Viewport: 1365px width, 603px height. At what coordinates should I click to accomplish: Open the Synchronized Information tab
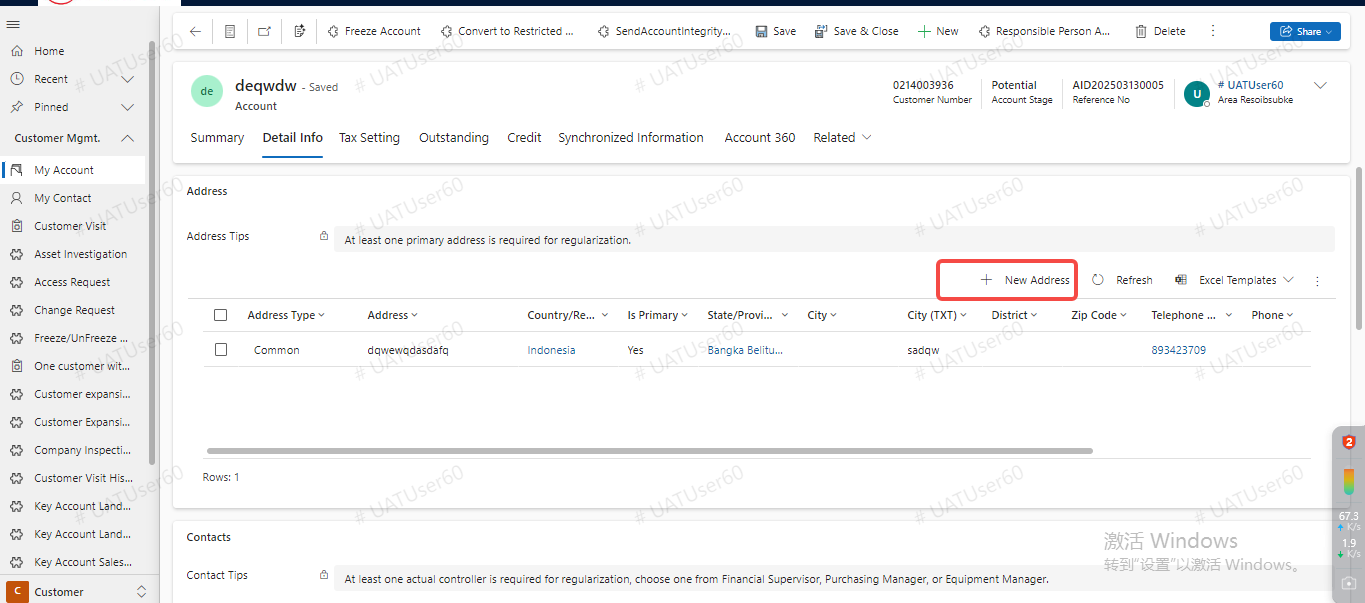(631, 138)
